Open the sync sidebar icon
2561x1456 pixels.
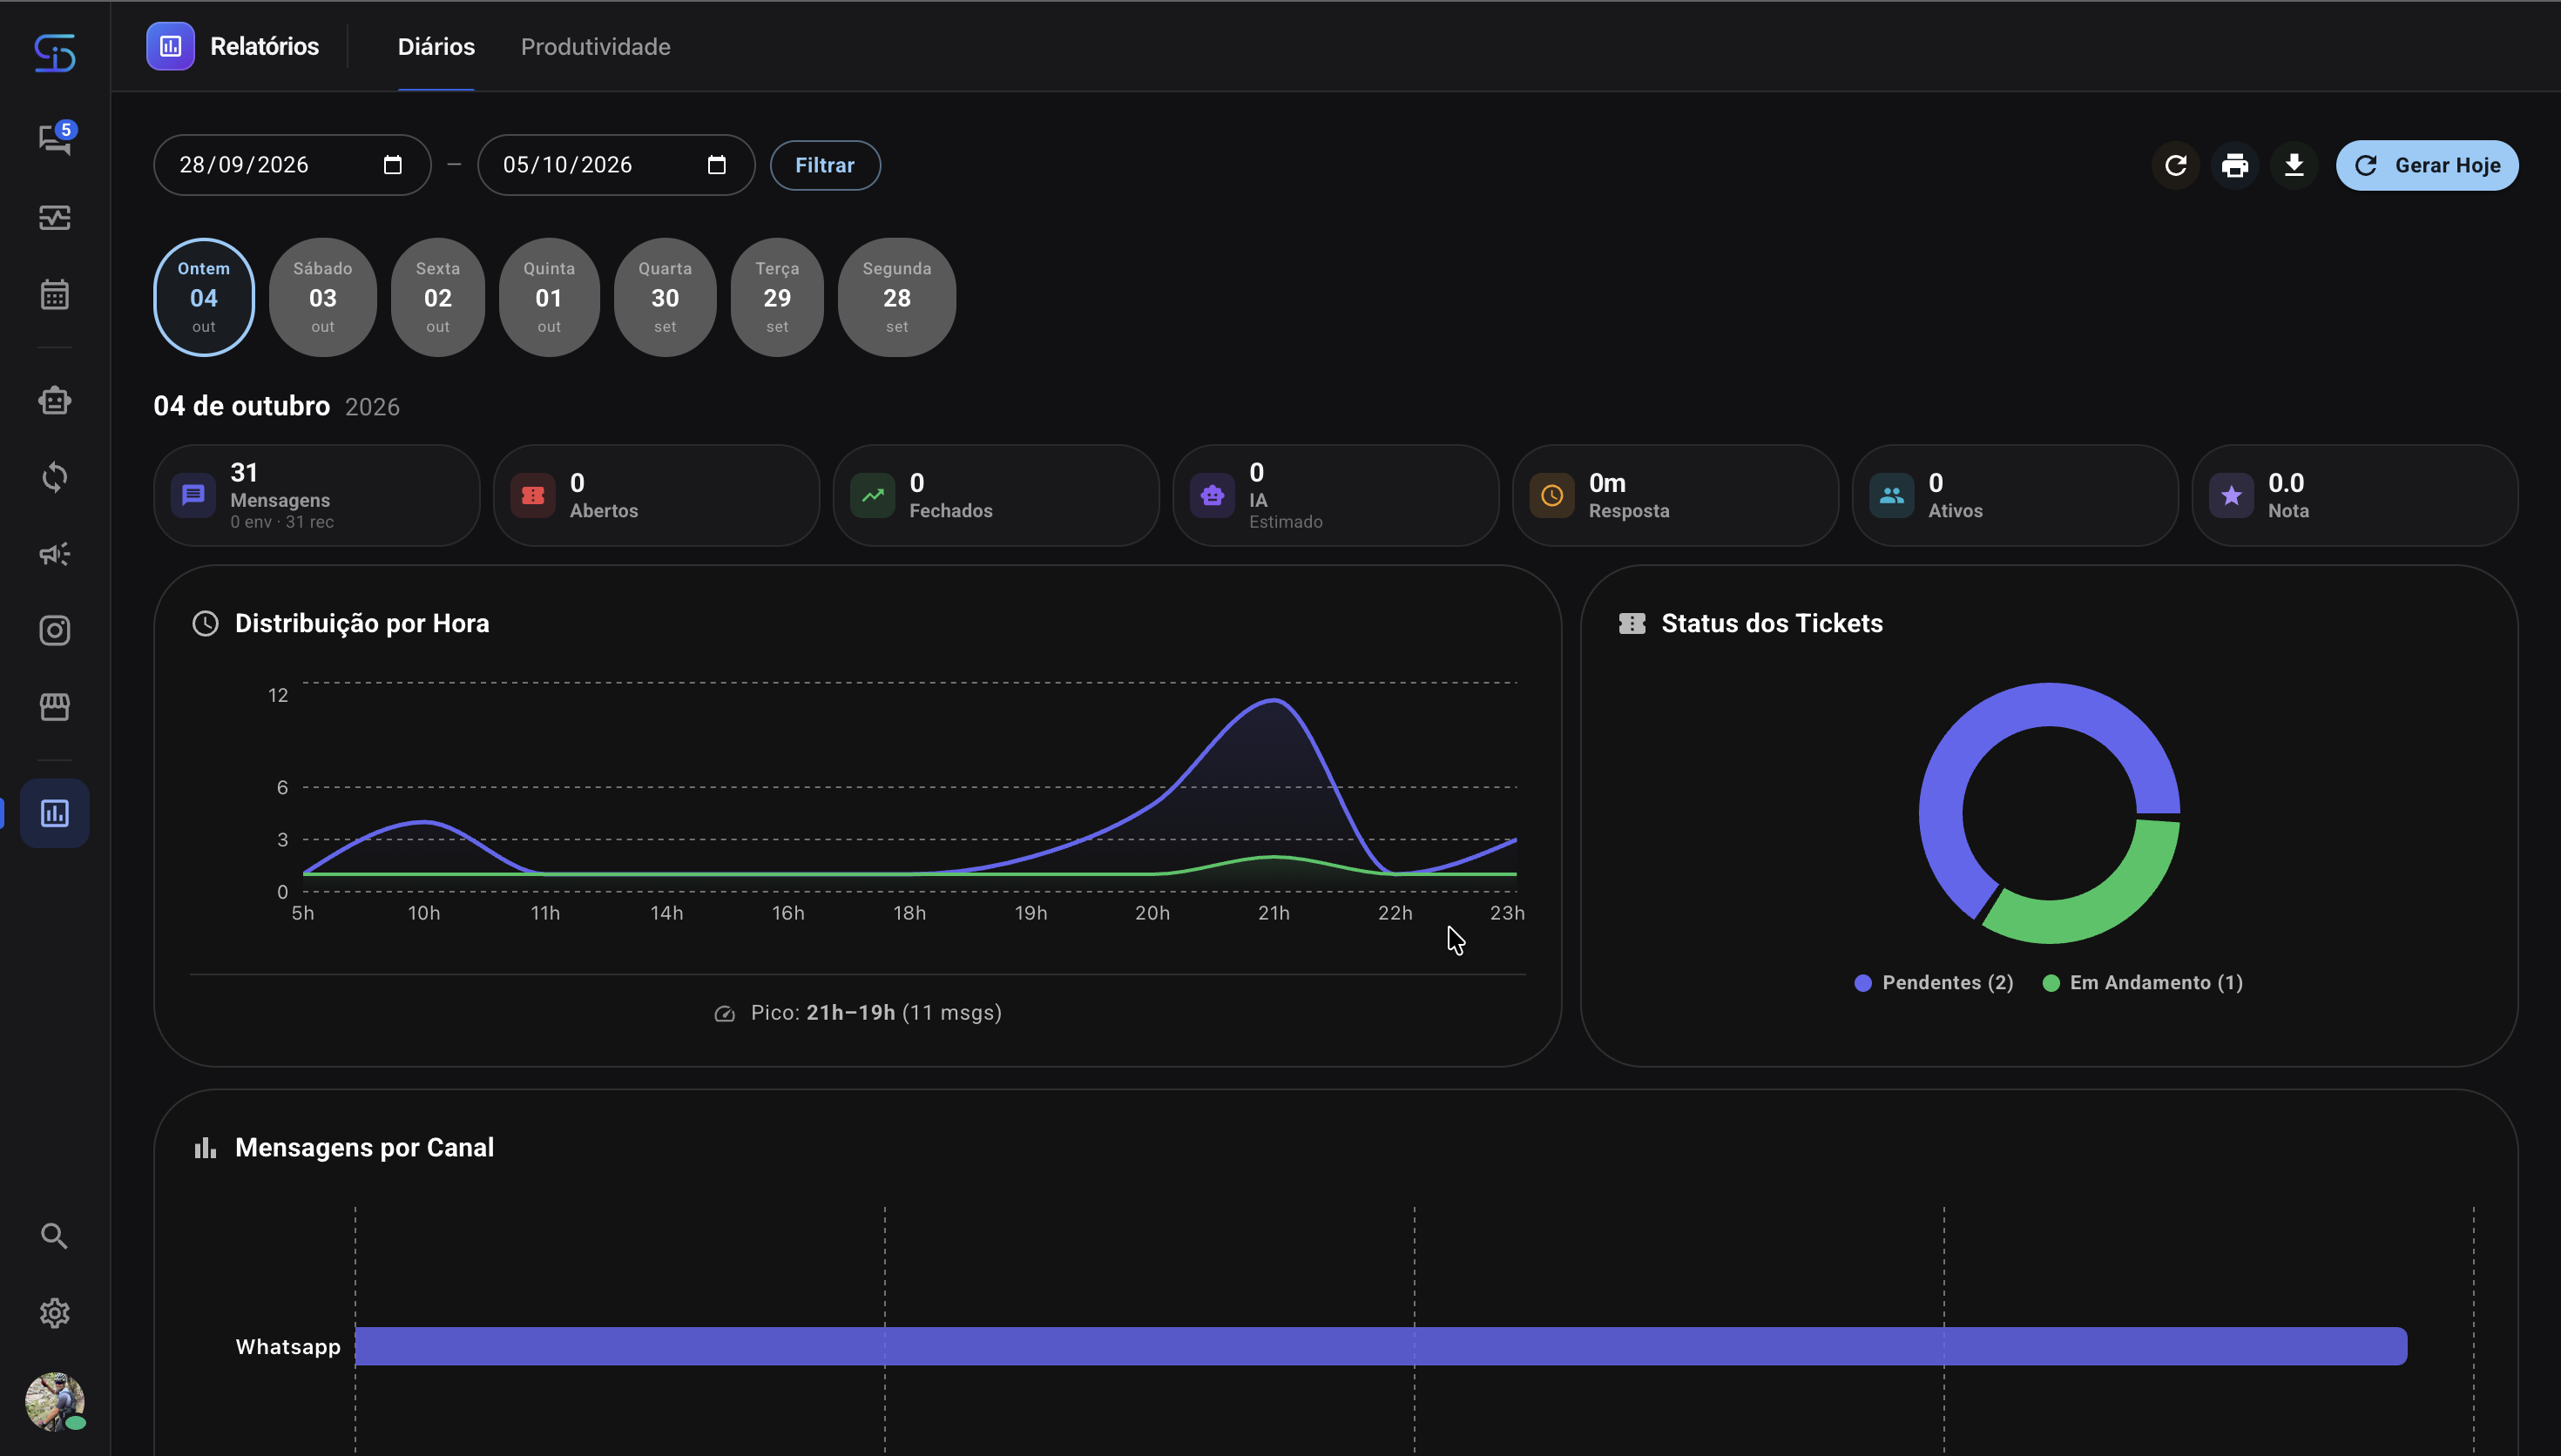click(55, 477)
